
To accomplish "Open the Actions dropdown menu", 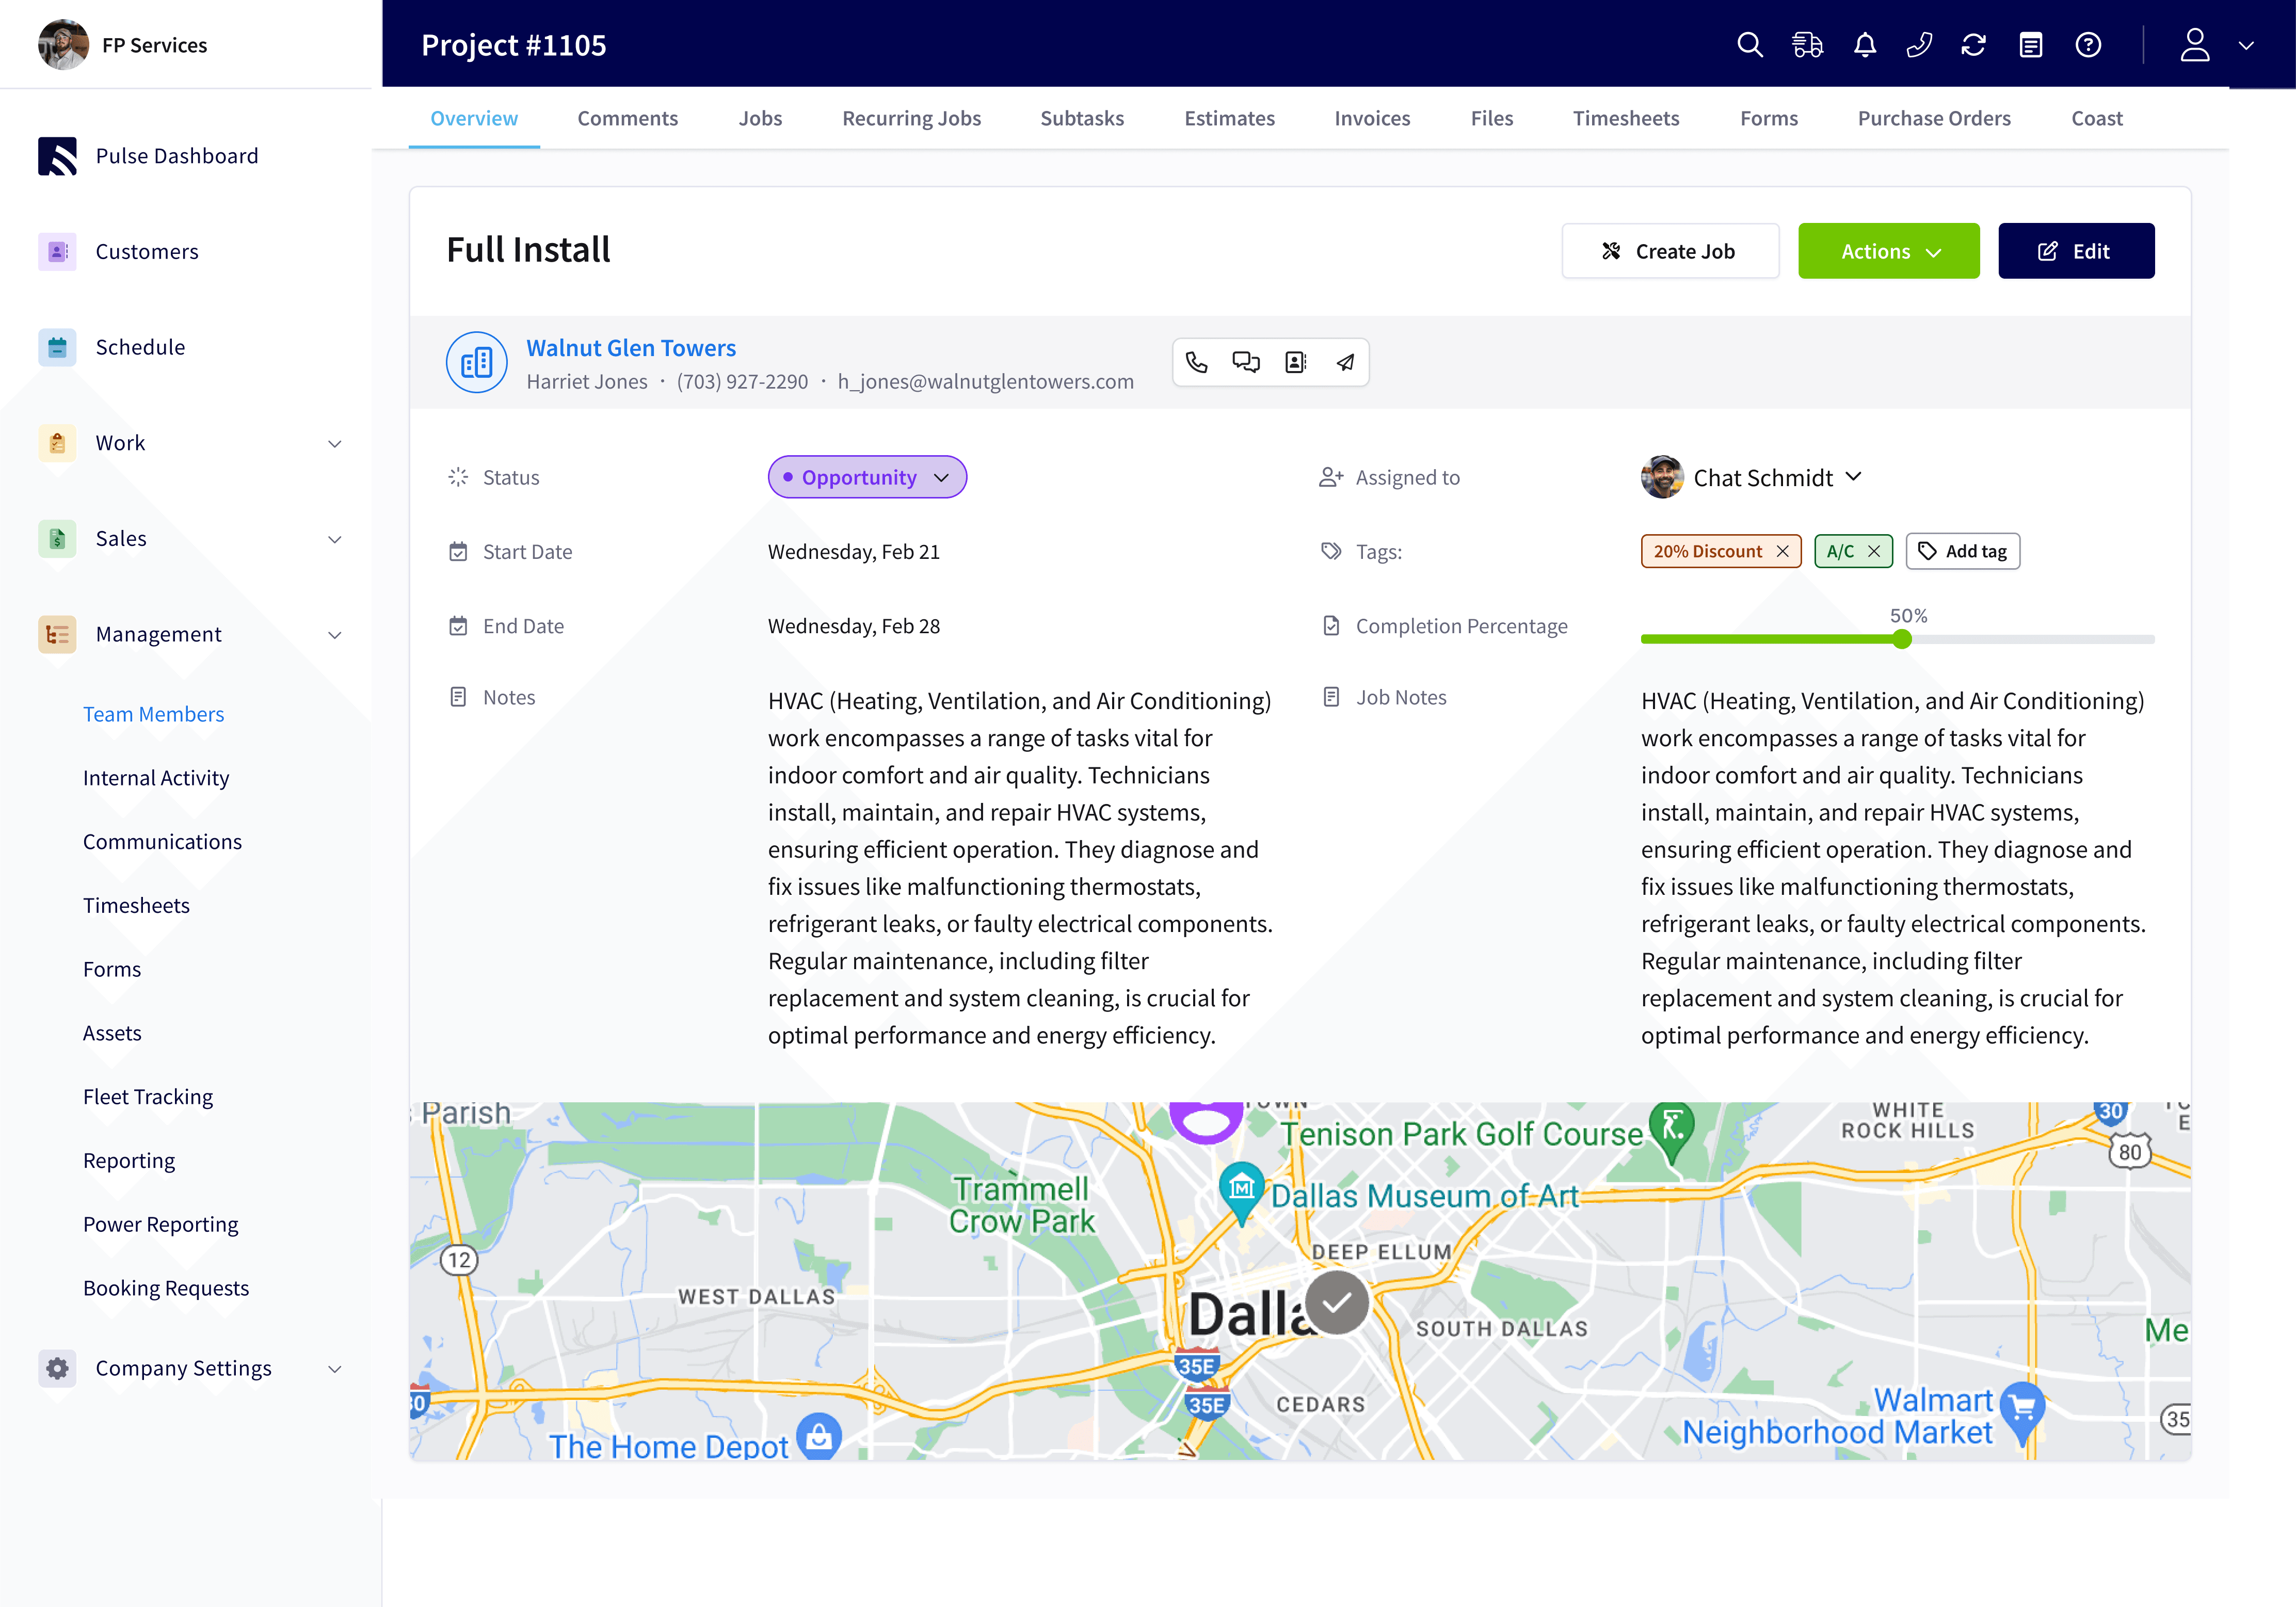I will pyautogui.click(x=1888, y=251).
